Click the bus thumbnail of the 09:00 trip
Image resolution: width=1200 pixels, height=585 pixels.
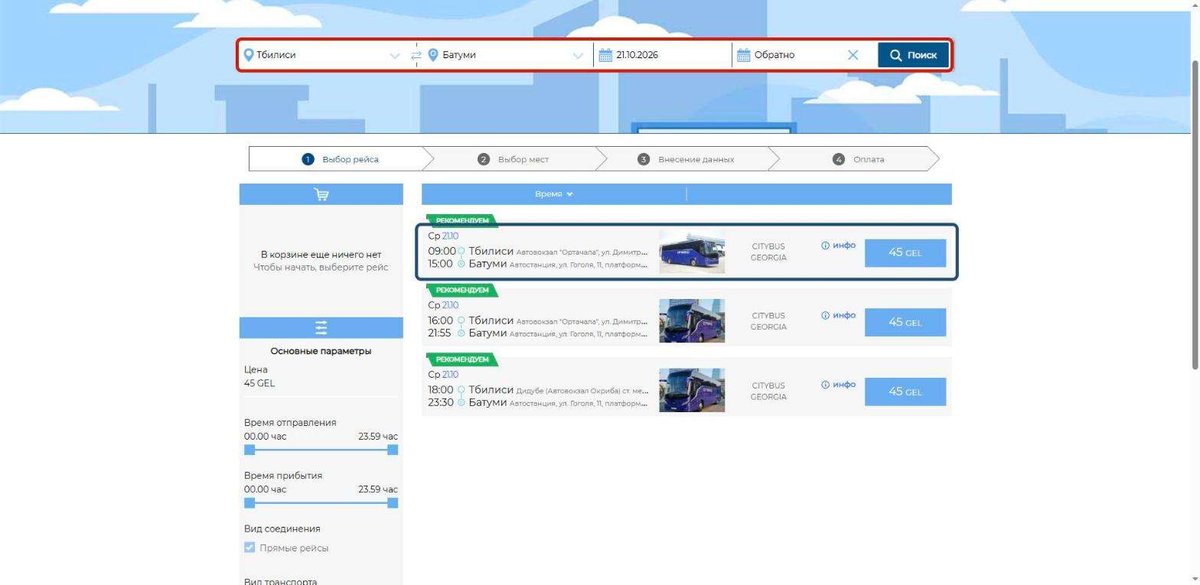(x=692, y=252)
